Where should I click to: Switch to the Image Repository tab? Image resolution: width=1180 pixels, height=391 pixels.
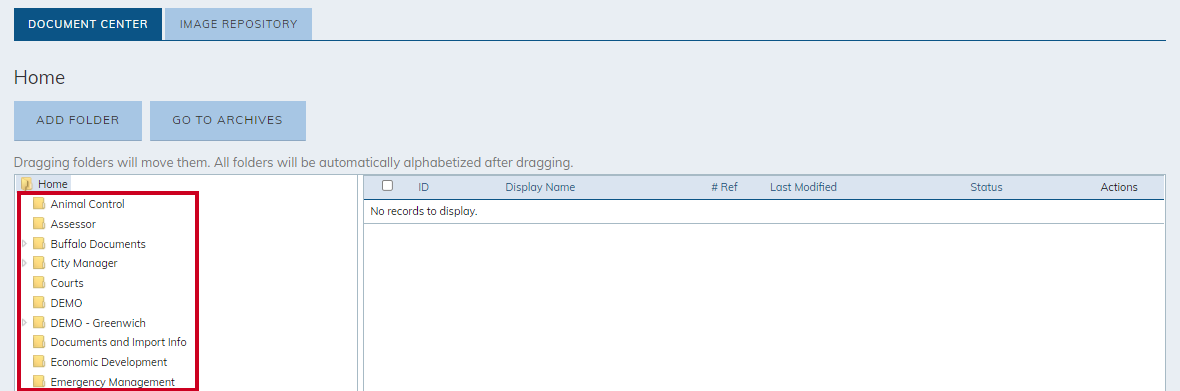click(x=239, y=24)
